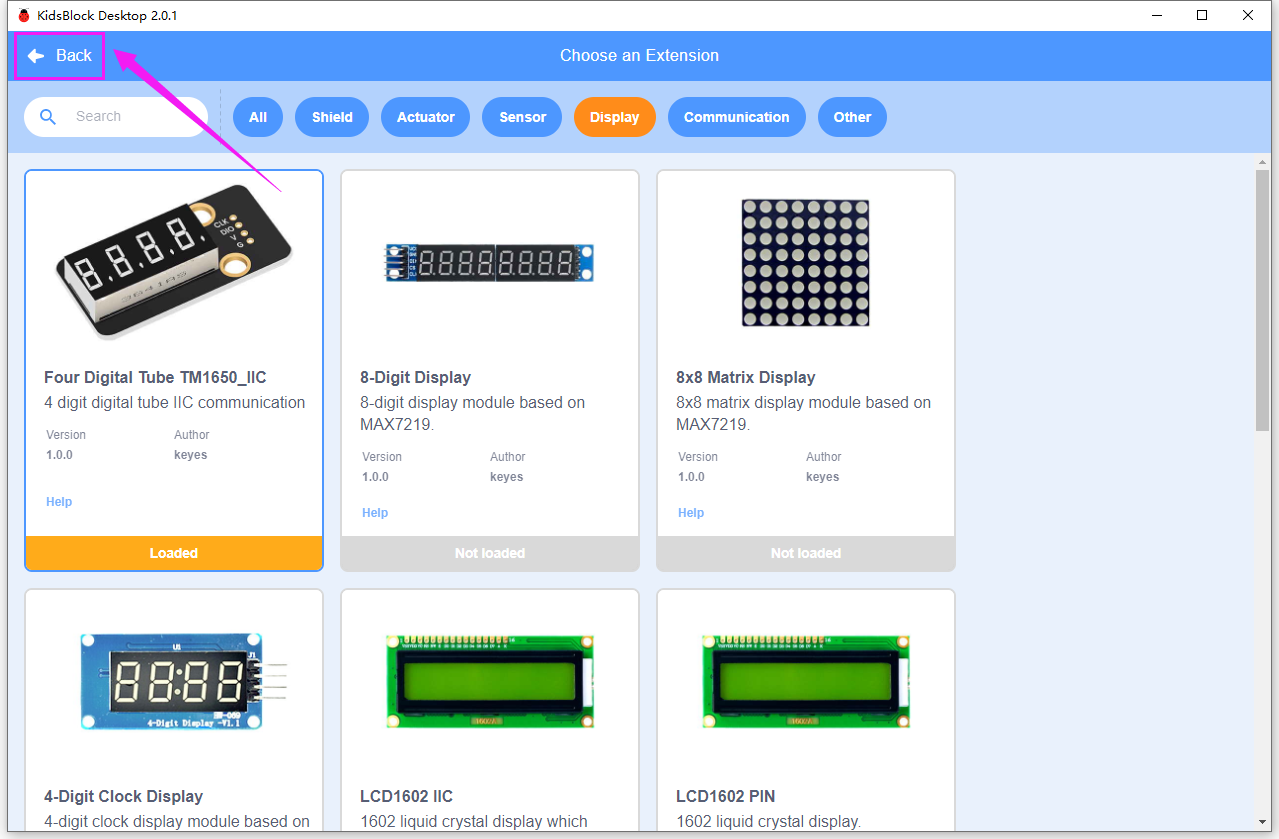Click the LCD1602 IIC title
This screenshot has width=1279, height=839.
tap(406, 797)
